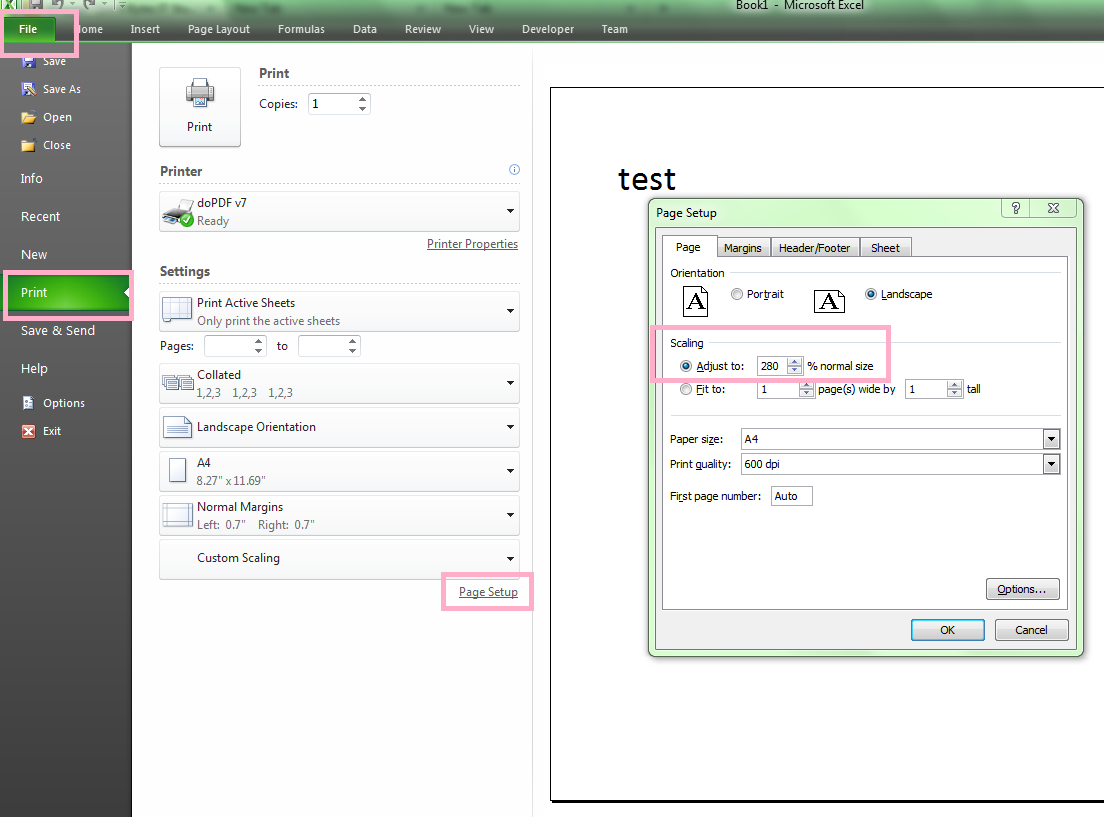
Task: Click the Printer Properties link
Action: click(472, 243)
